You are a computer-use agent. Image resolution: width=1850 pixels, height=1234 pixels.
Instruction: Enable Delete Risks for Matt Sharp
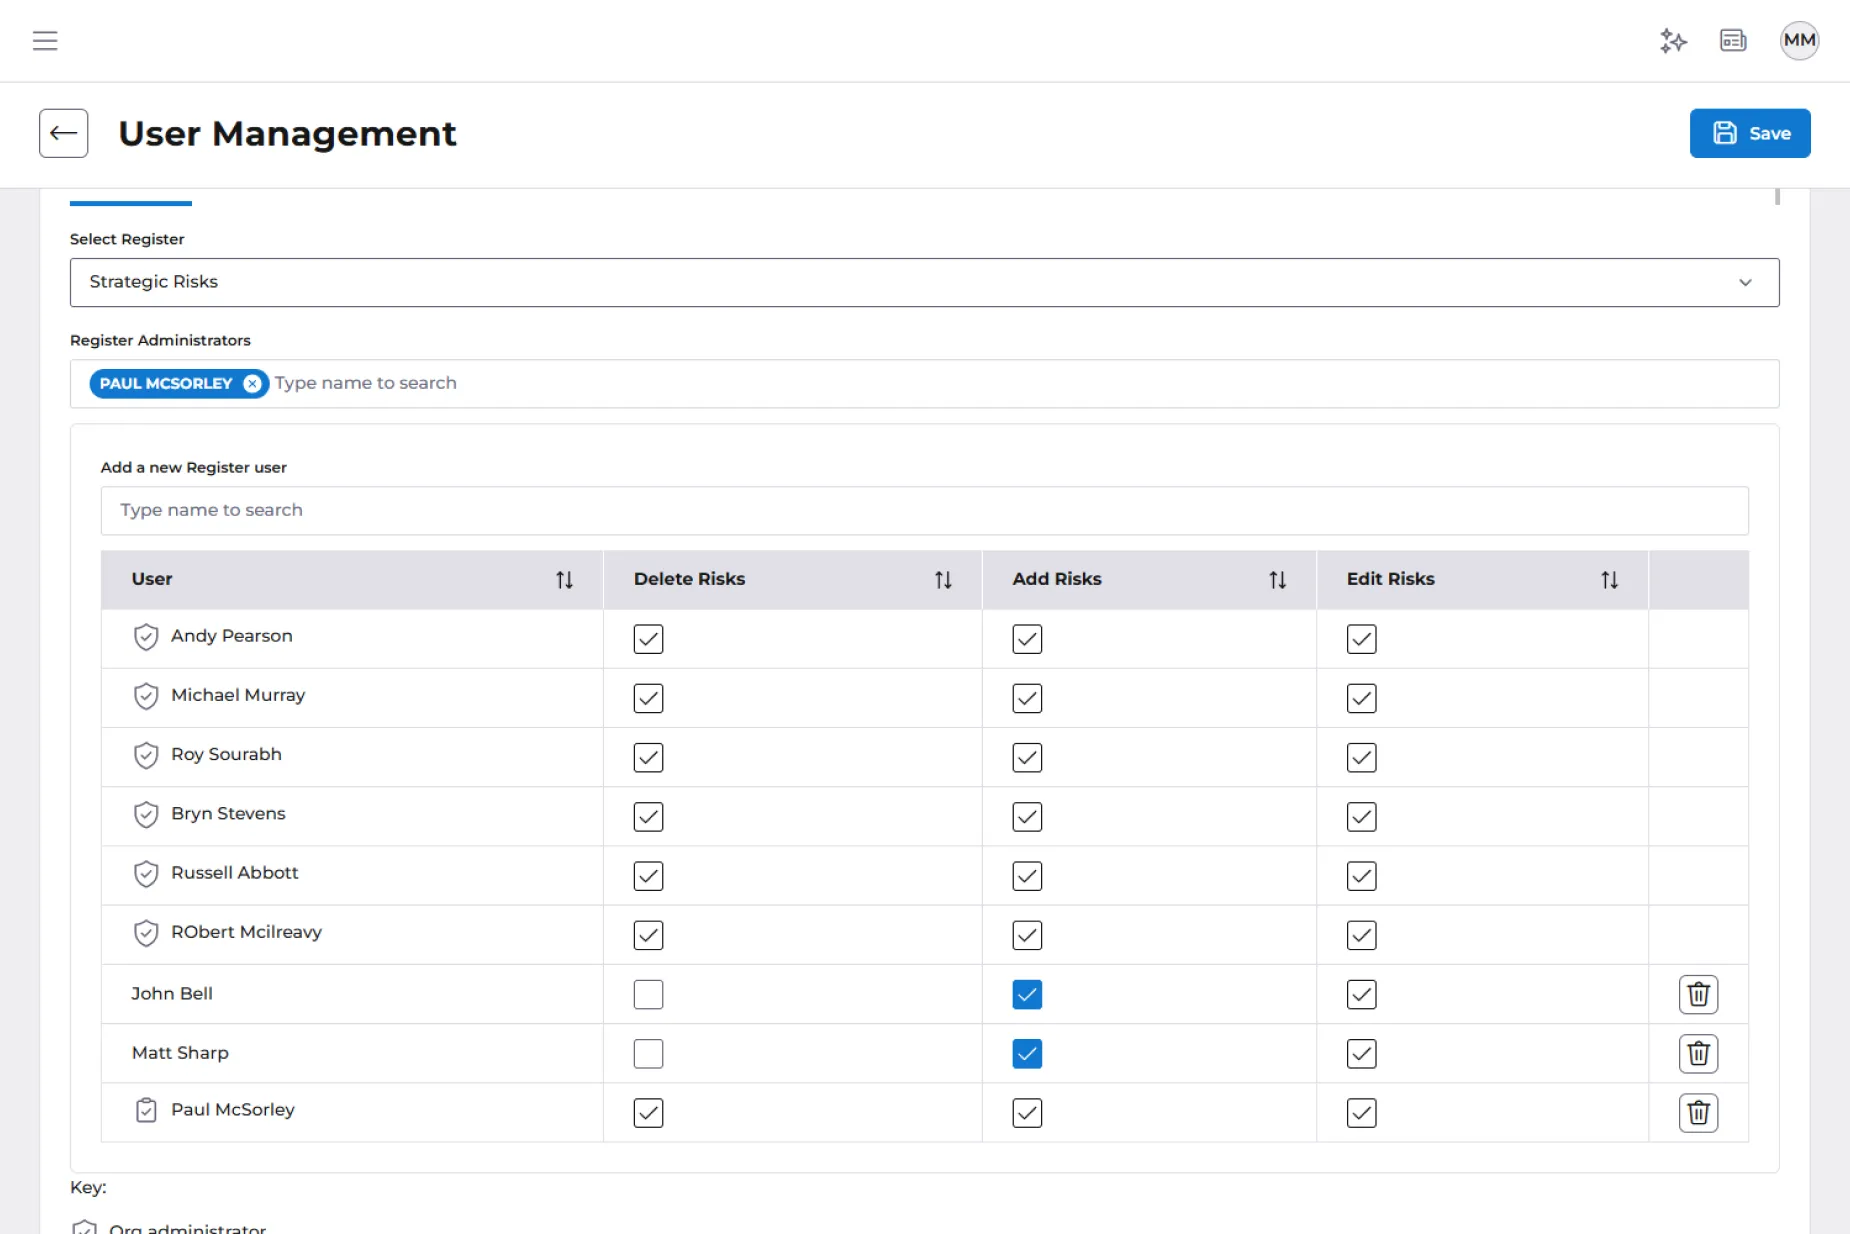point(648,1054)
